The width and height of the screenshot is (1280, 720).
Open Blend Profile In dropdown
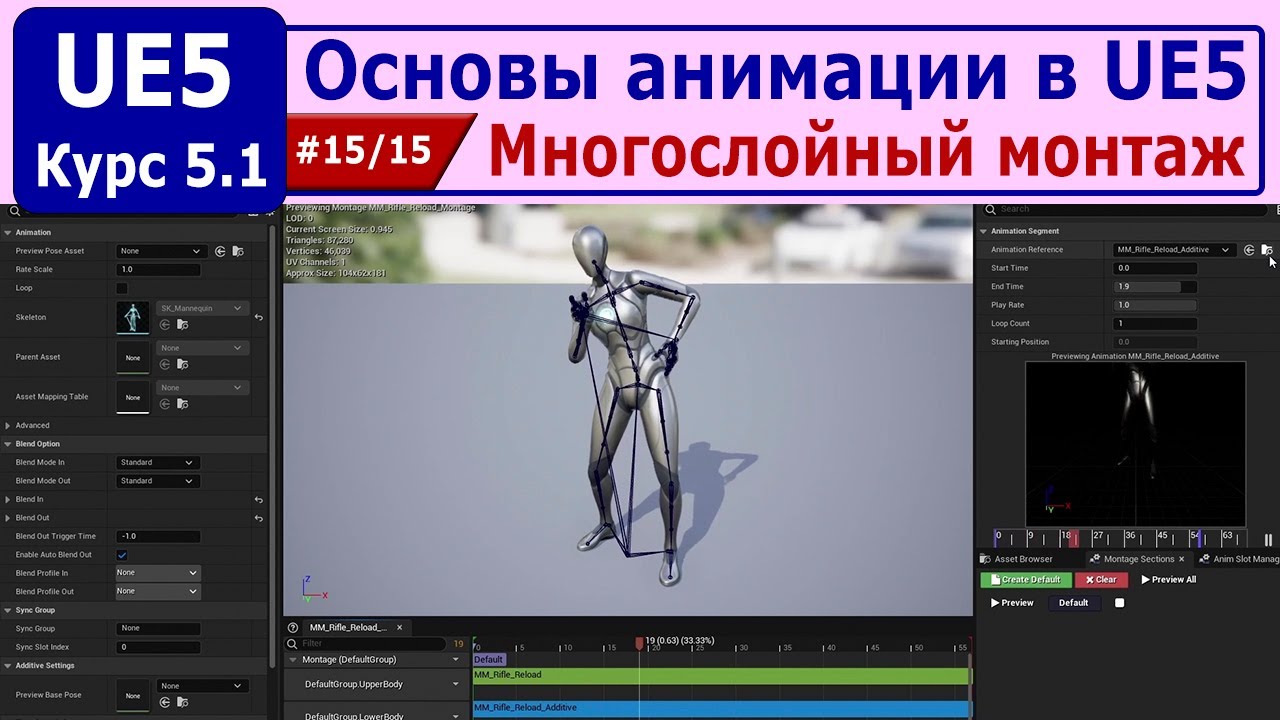(x=158, y=573)
